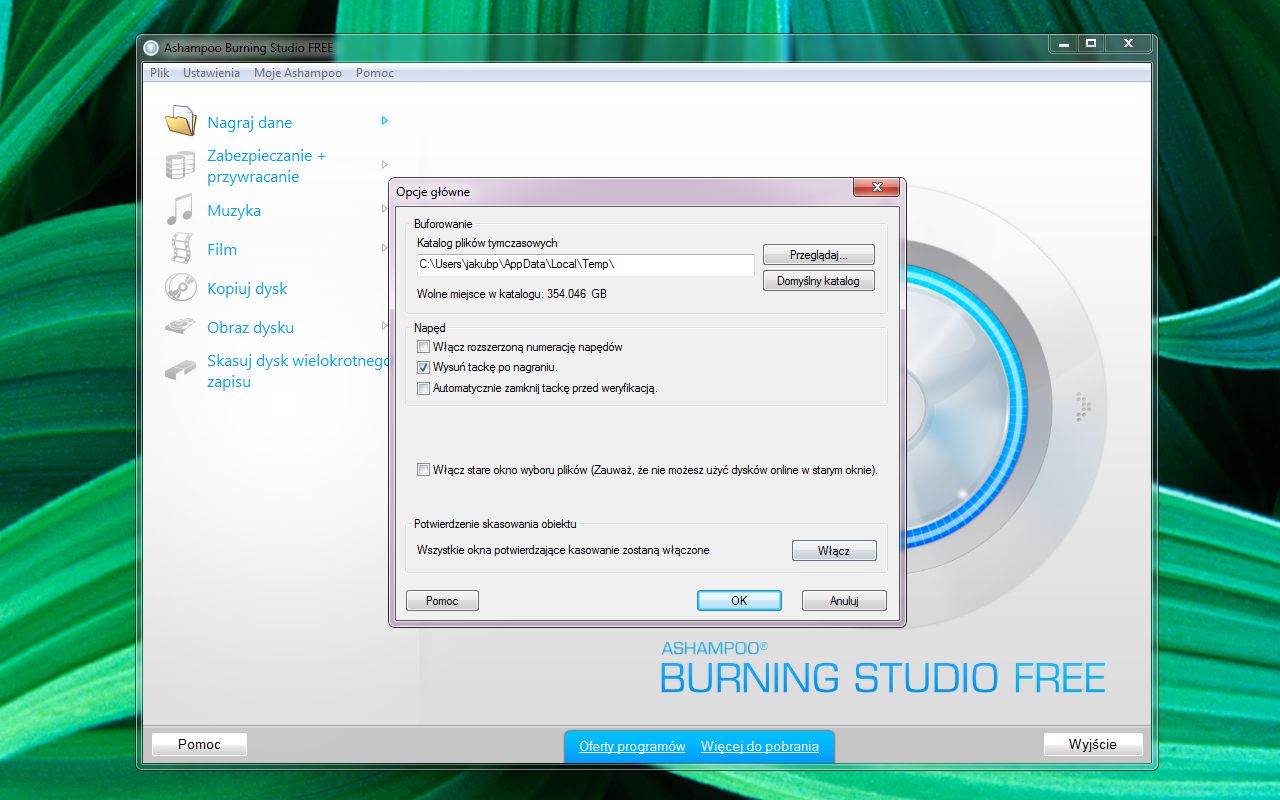Click Pomoc button in Opcje główne dialog

click(442, 601)
